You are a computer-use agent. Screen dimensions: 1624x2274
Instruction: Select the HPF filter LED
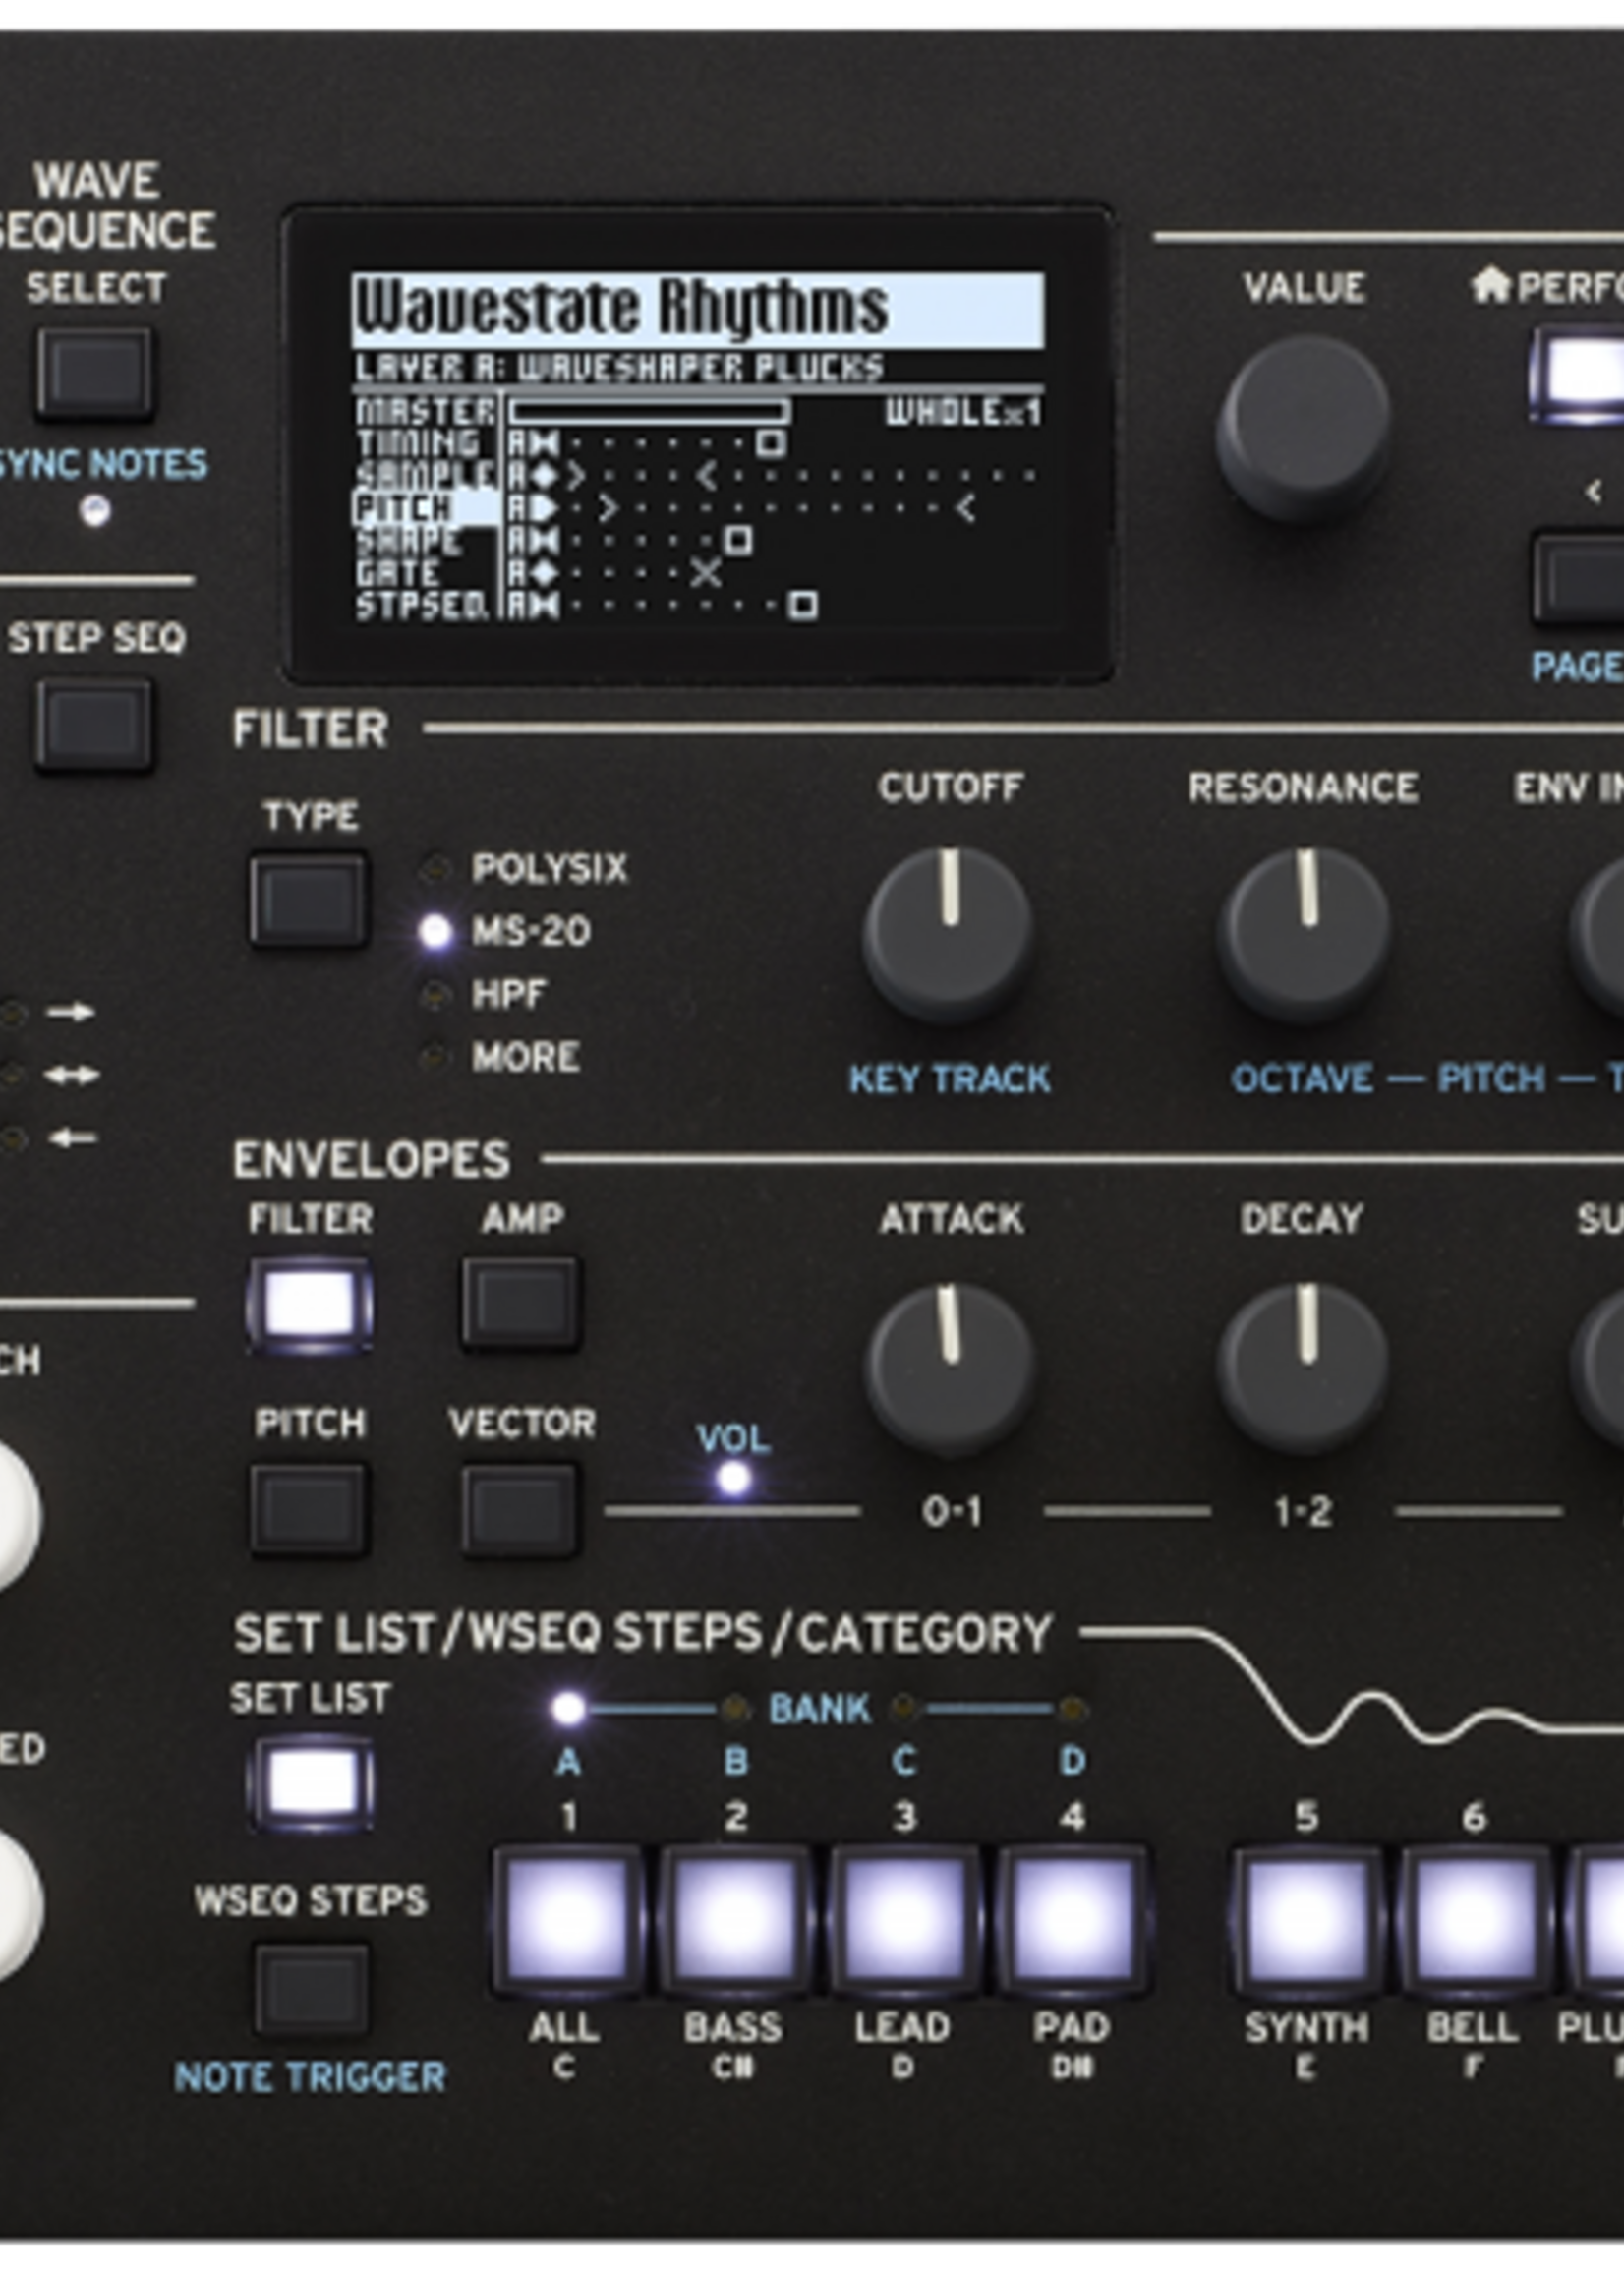pos(434,995)
